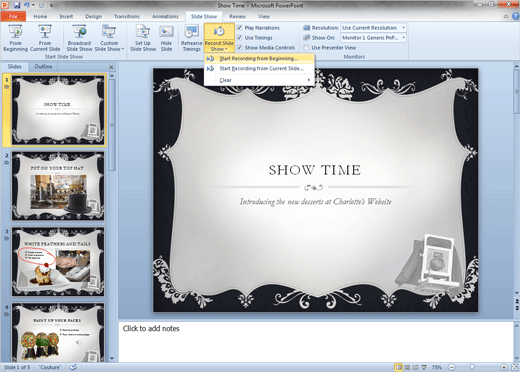Start slide show From Beginning
Image resolution: width=520 pixels, height=372 pixels.
[x=15, y=38]
